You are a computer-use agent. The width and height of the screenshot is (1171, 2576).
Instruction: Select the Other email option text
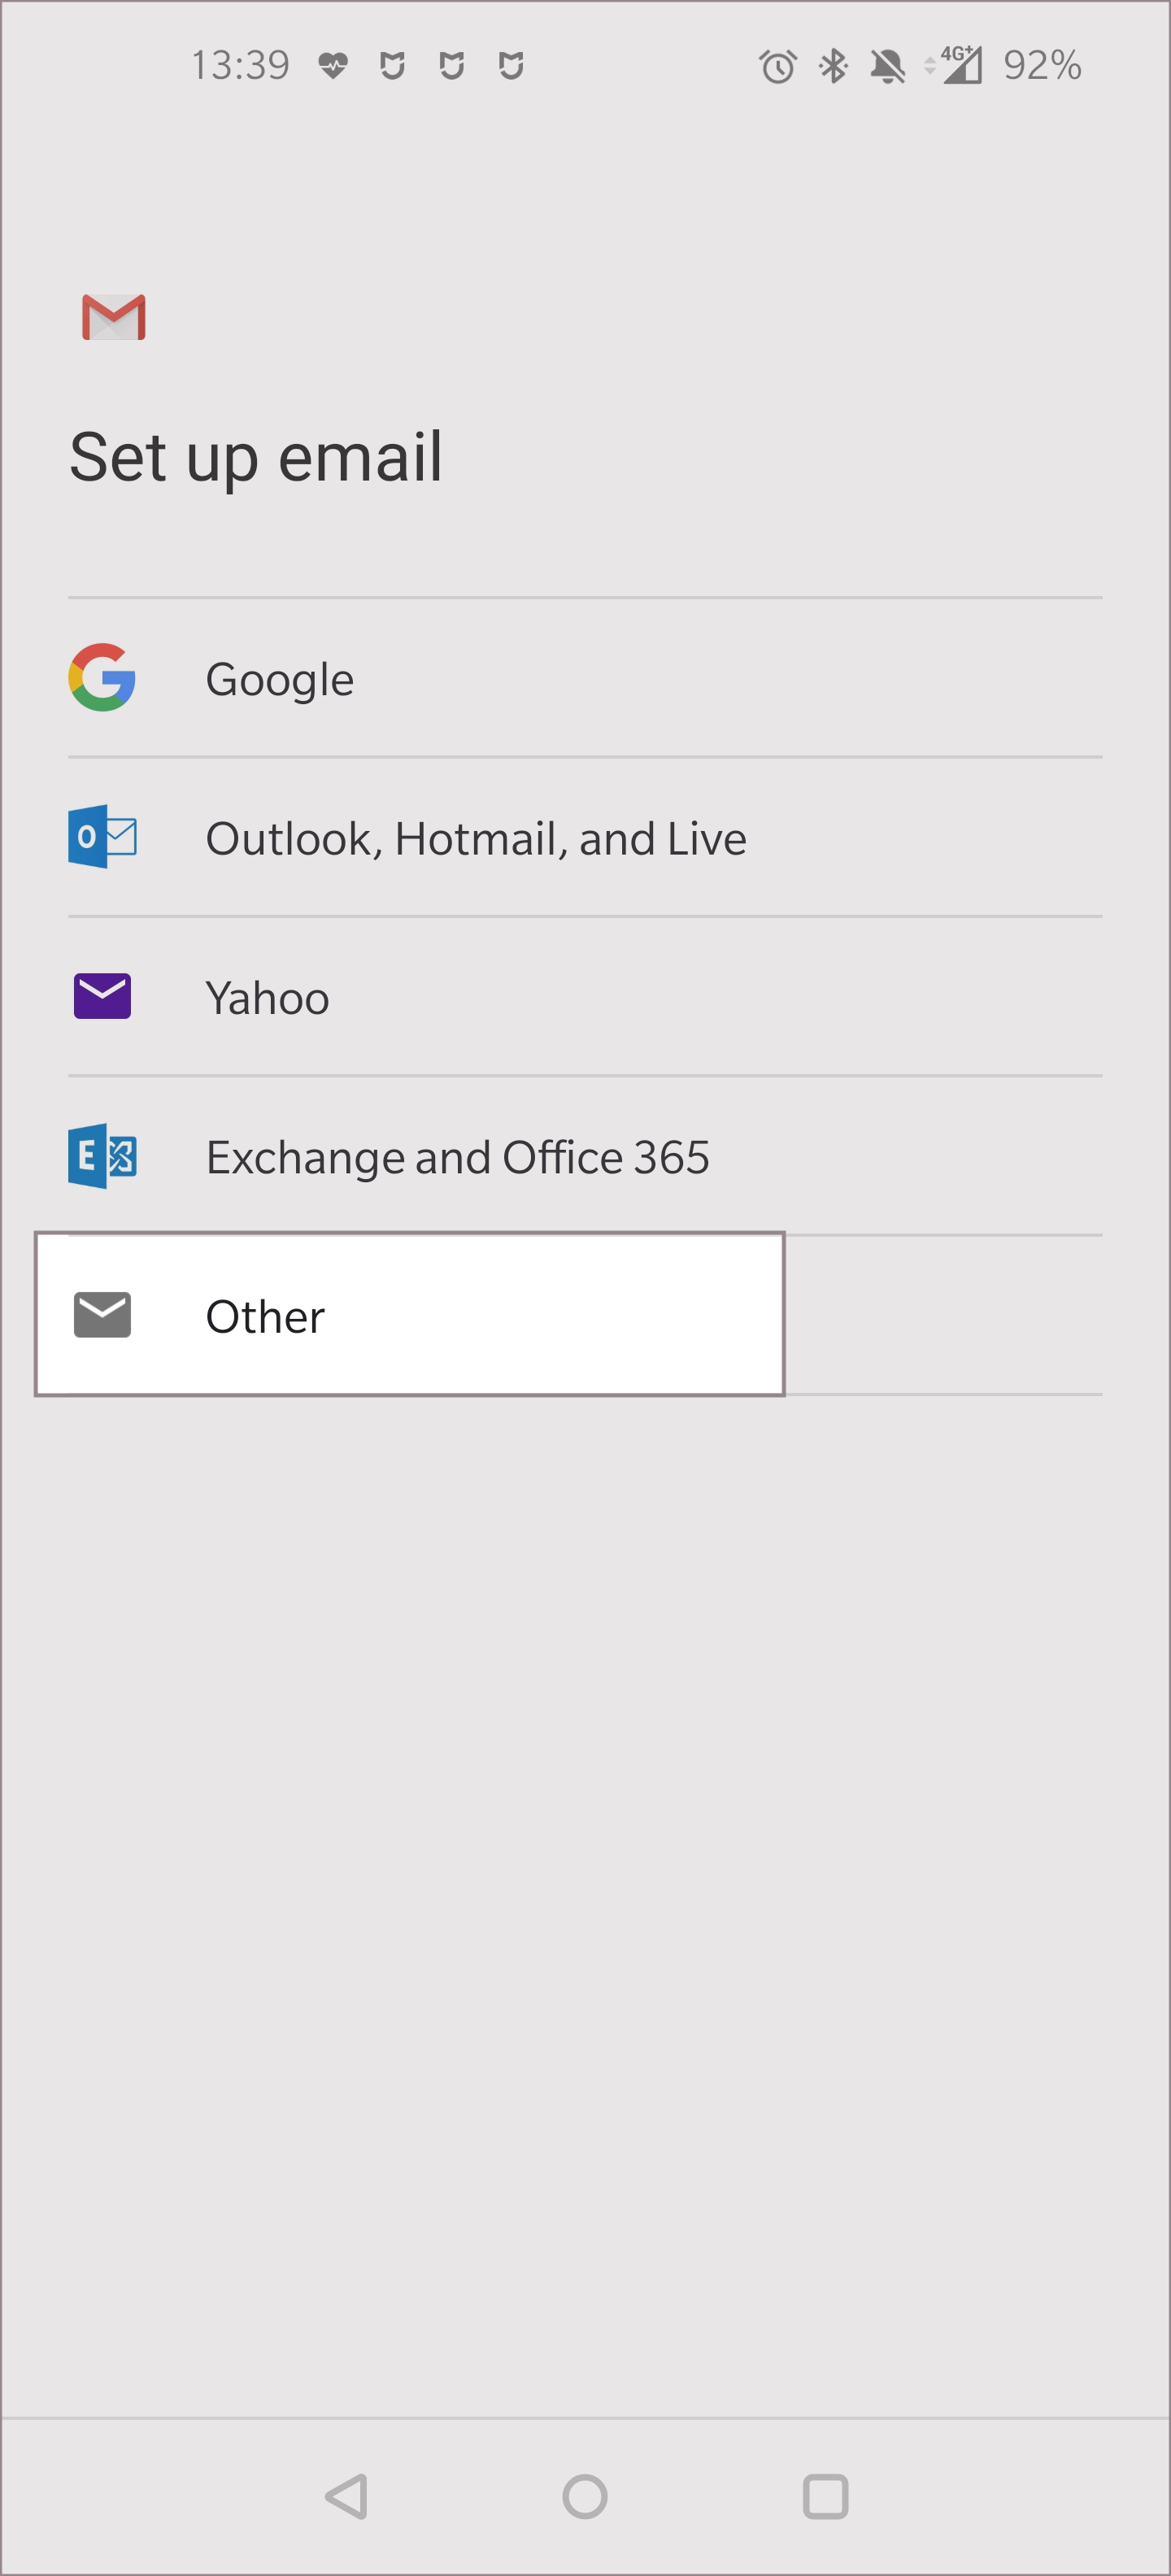click(x=265, y=1317)
